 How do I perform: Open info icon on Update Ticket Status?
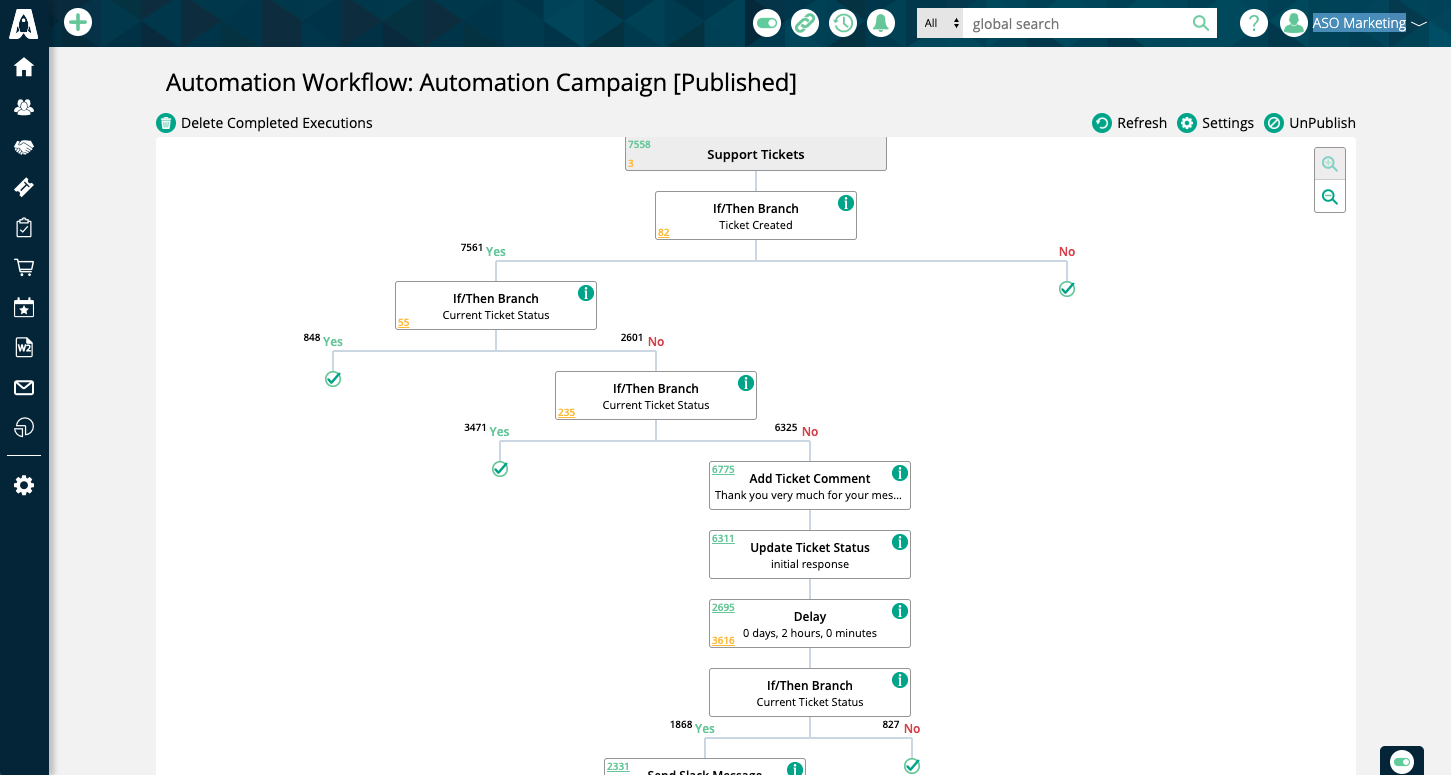[x=900, y=542]
